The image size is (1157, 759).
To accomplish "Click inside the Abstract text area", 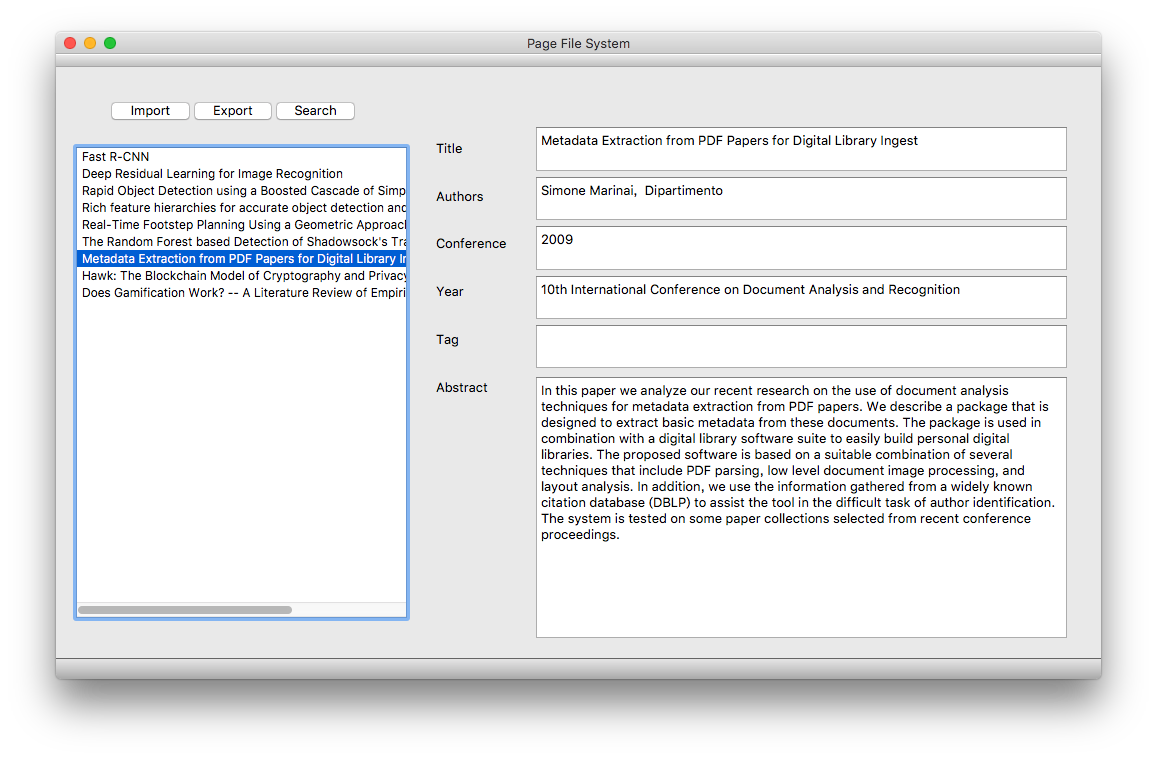I will [801, 507].
